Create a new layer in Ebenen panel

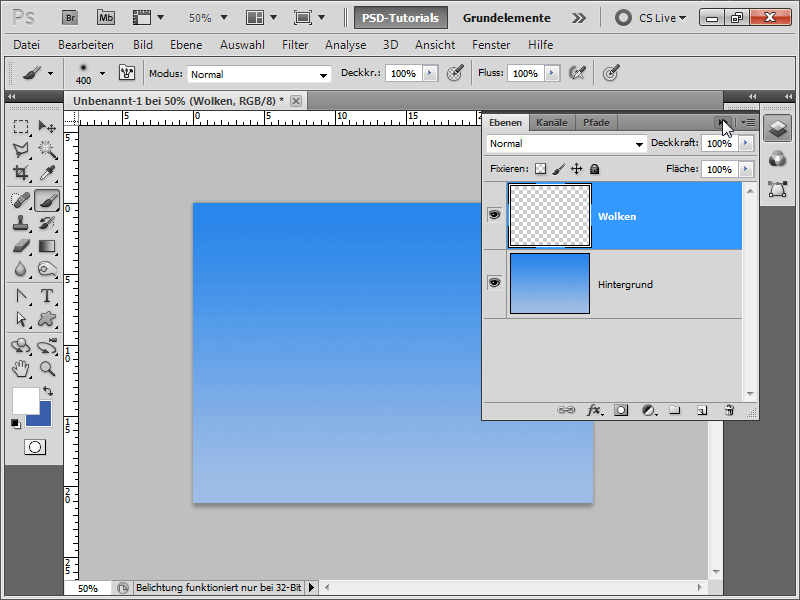pyautogui.click(x=702, y=410)
